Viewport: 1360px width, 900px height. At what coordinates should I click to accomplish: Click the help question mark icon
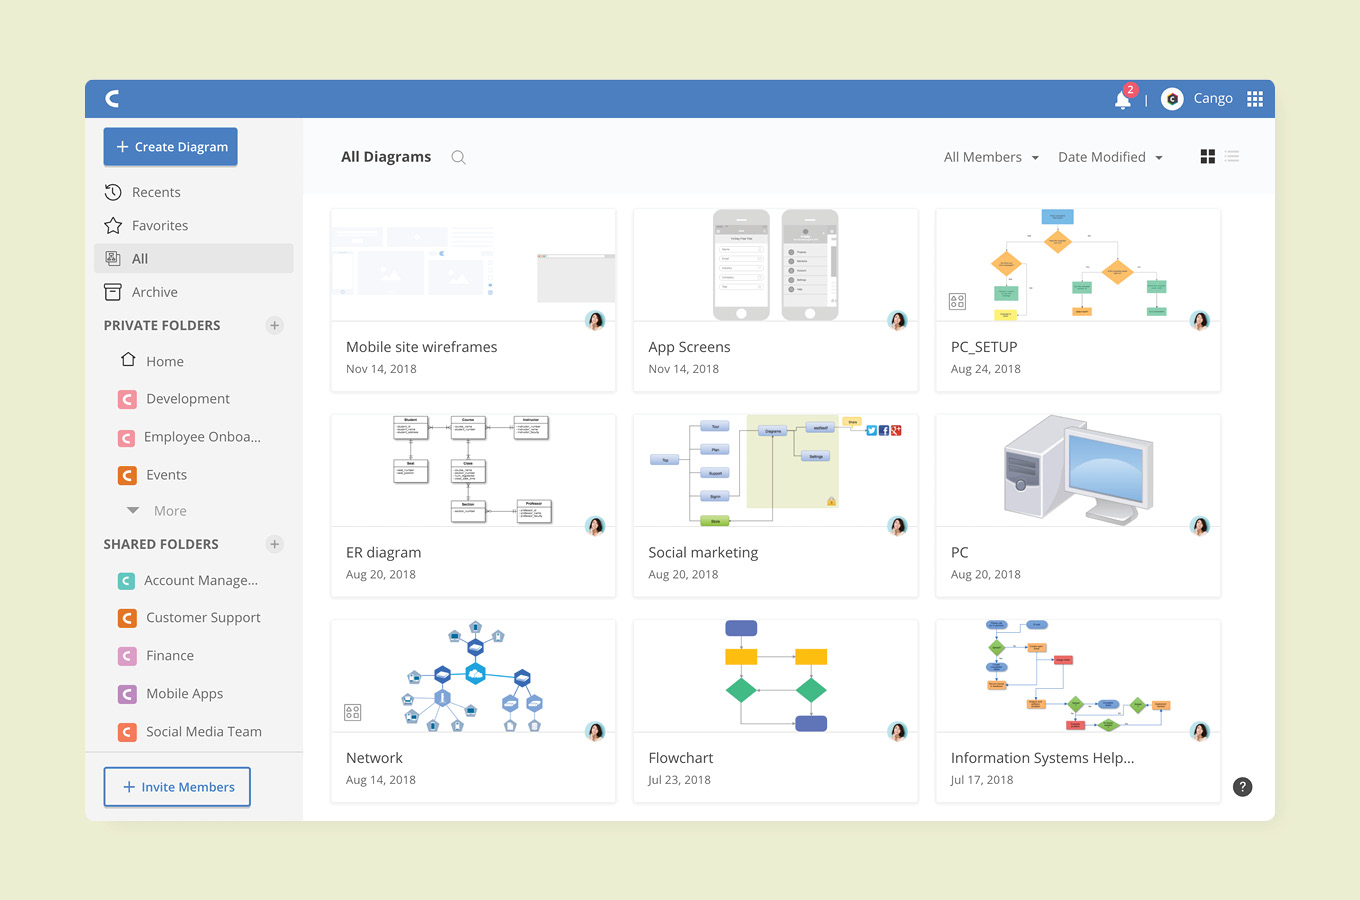coord(1242,787)
